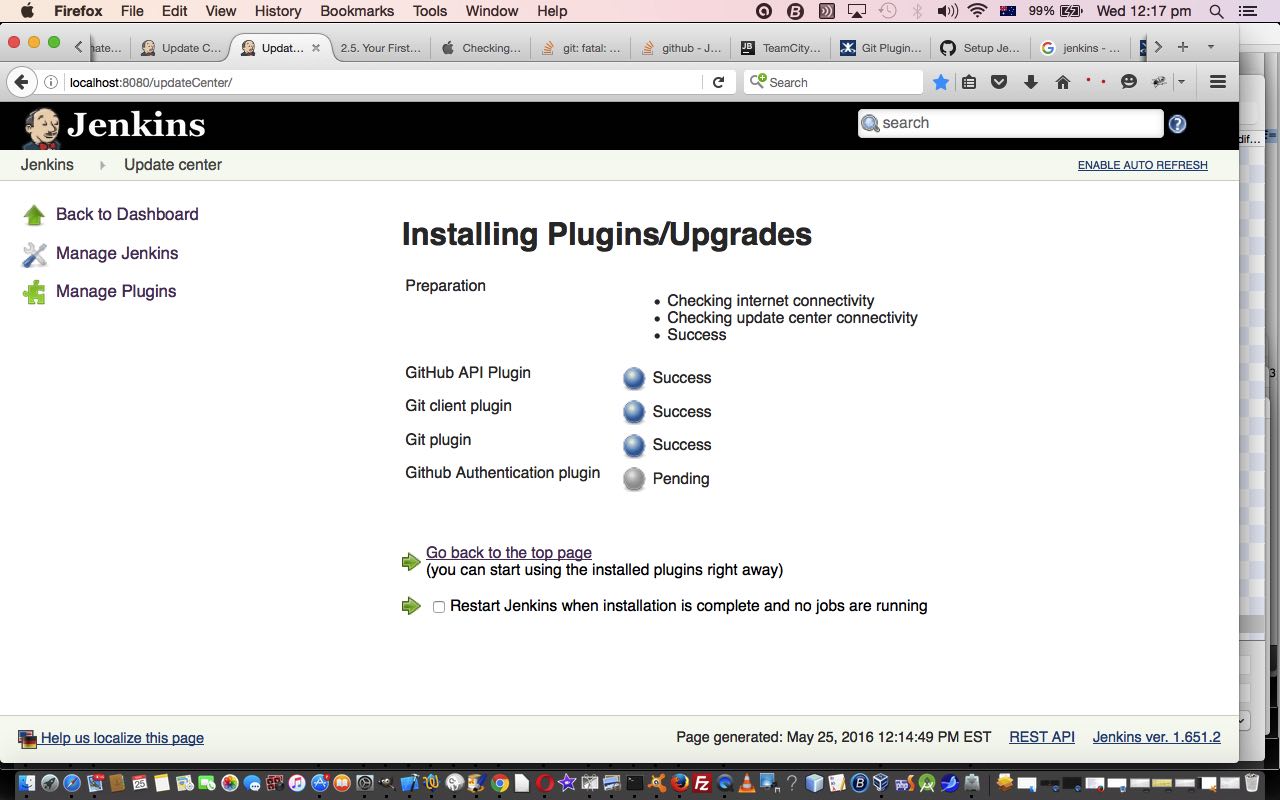Viewport: 1280px width, 800px height.
Task: Click the Pocket icon in Firefox toolbar
Action: point(999,82)
